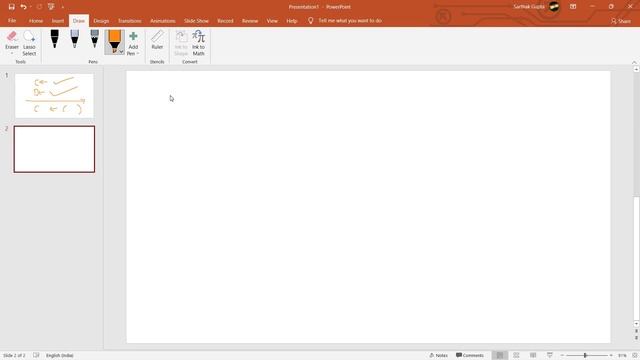Open the File tab
The image size is (640, 360).
click(x=12, y=21)
